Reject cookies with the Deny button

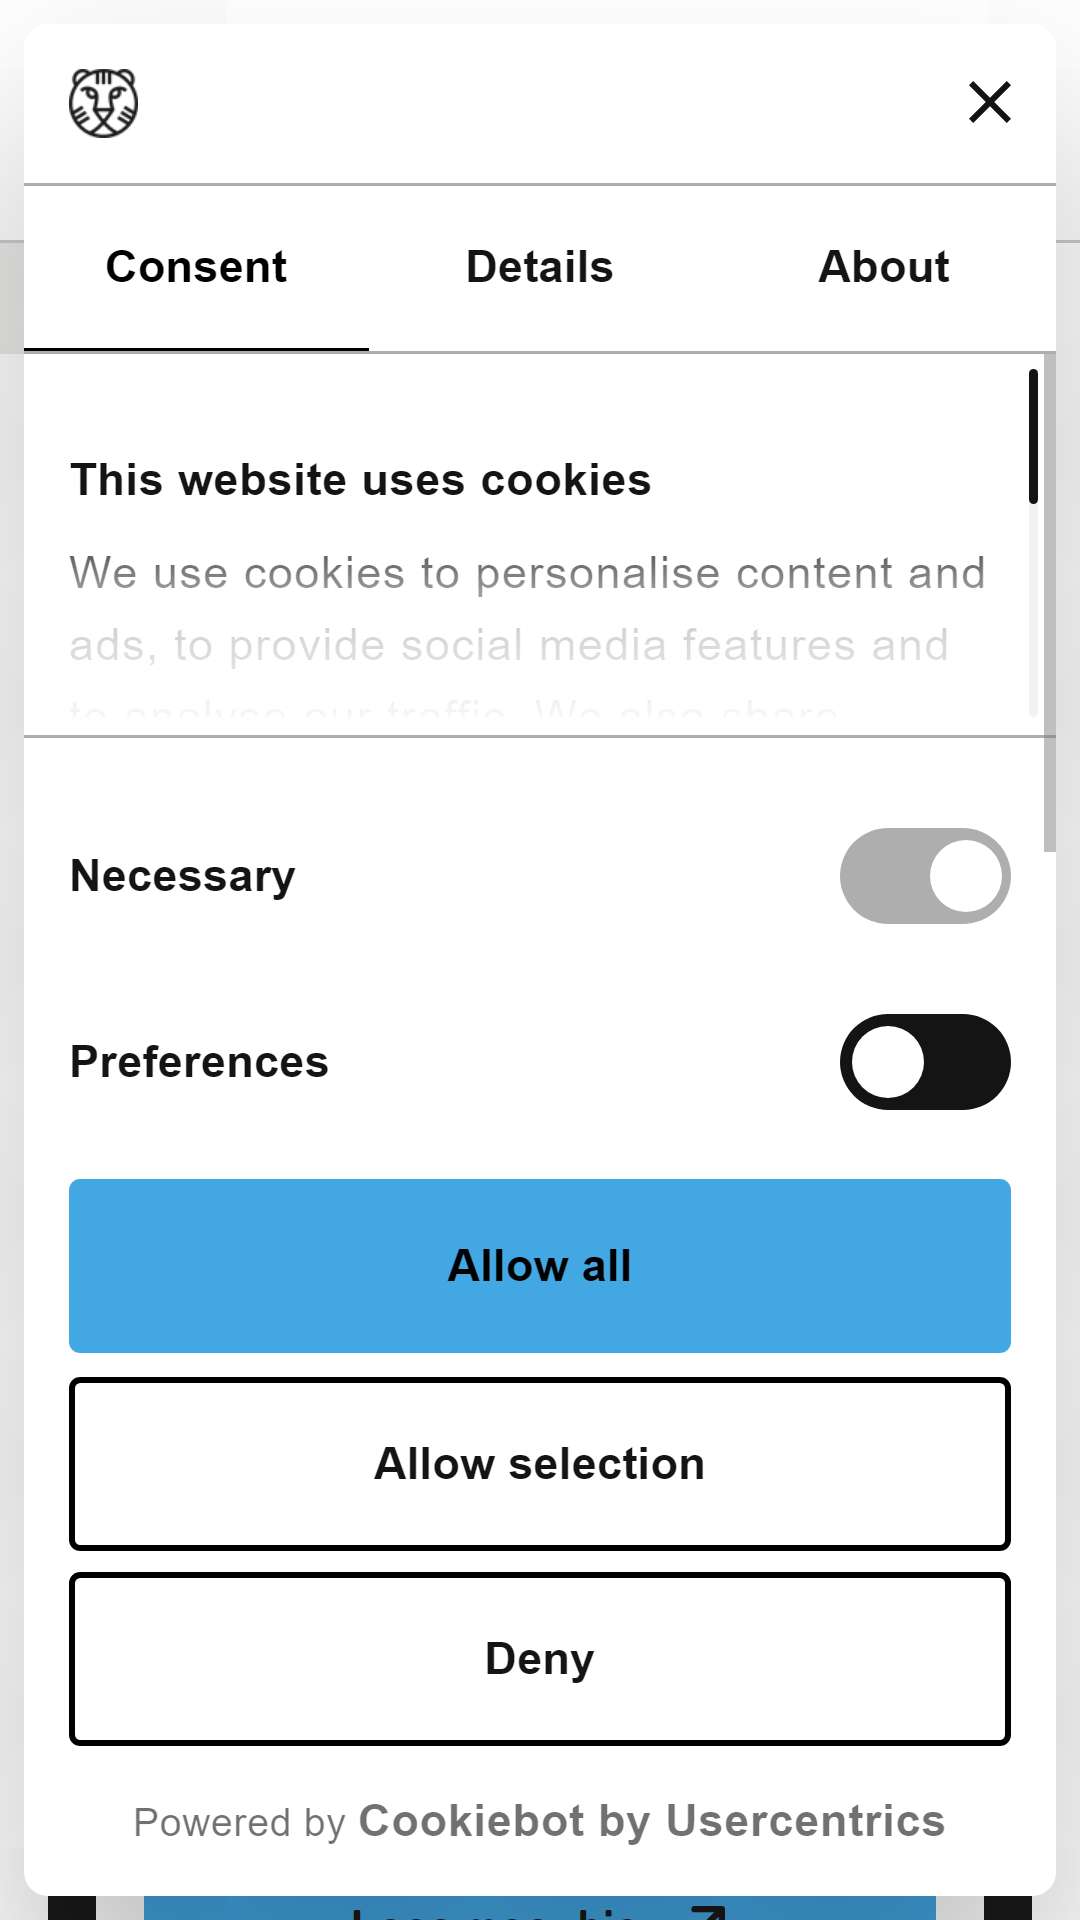(x=540, y=1659)
